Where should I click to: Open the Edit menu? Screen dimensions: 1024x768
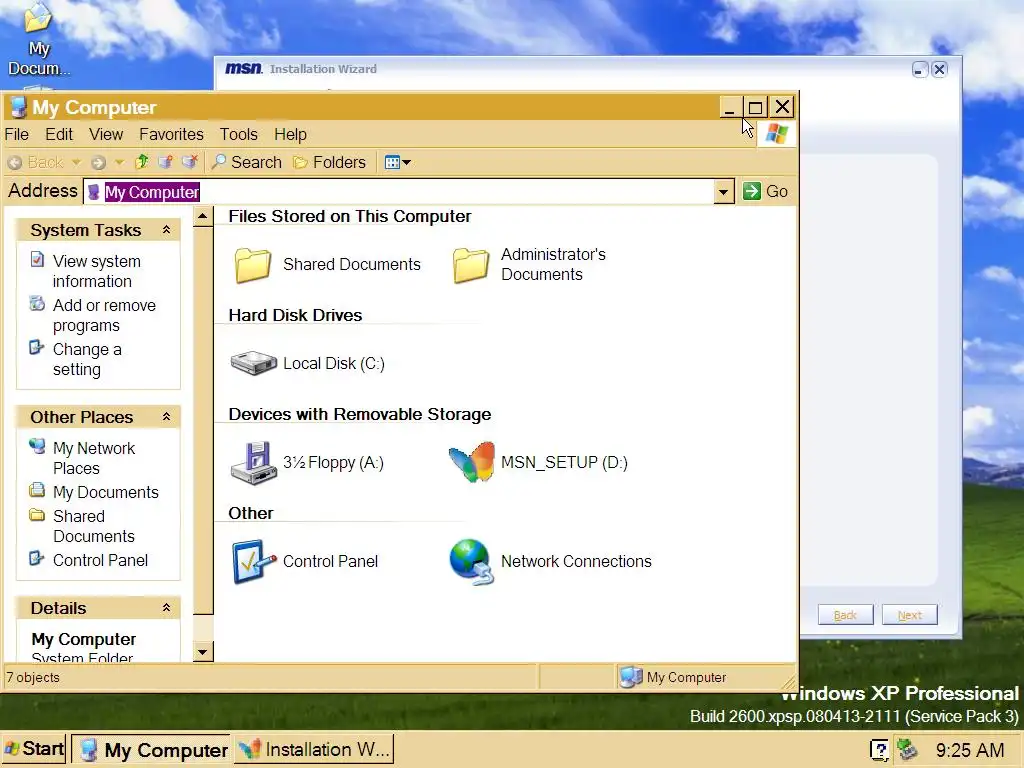(59, 135)
